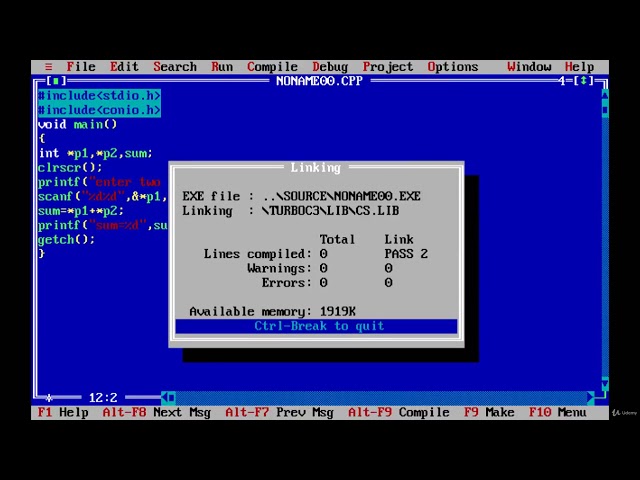The width and height of the screenshot is (640, 480).
Task: Click the vertical scrollbar down arrow
Action: [x=604, y=383]
